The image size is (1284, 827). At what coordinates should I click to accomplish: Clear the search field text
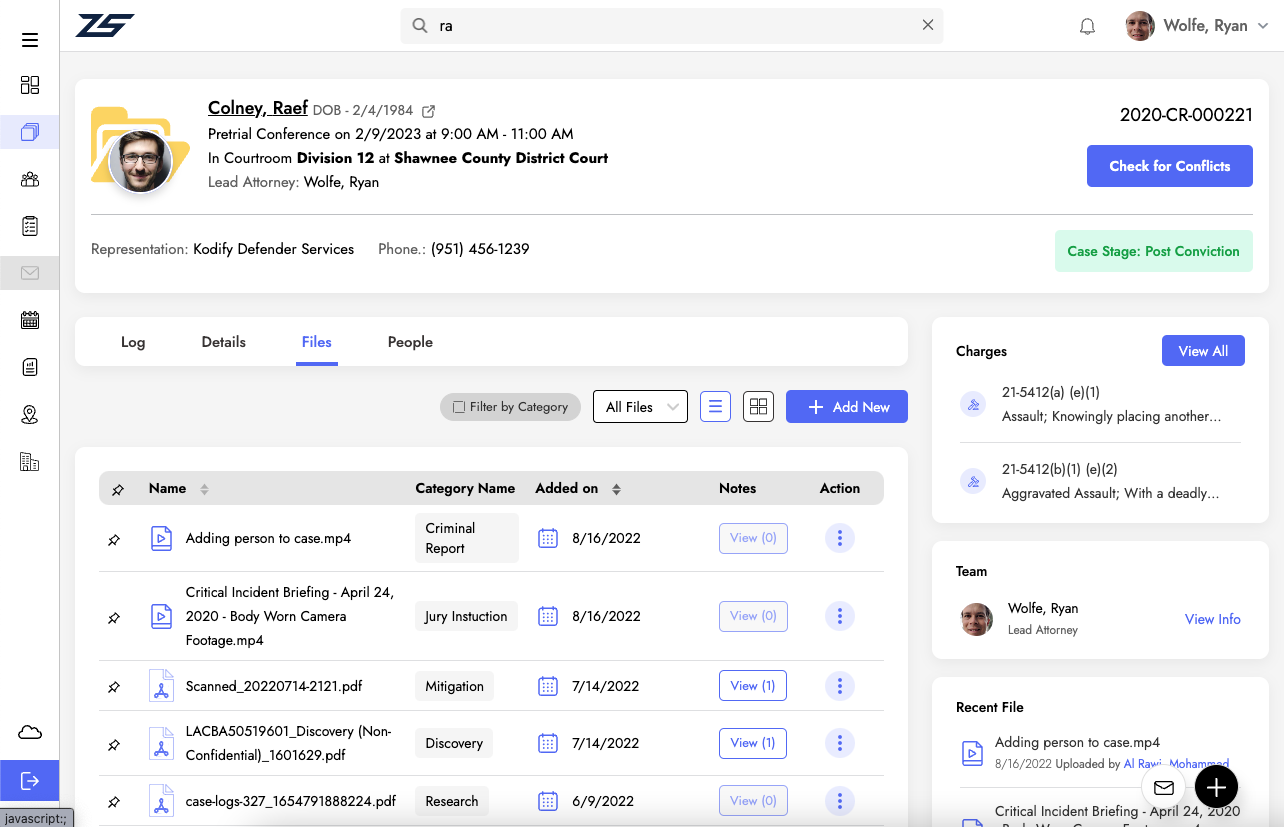click(928, 25)
